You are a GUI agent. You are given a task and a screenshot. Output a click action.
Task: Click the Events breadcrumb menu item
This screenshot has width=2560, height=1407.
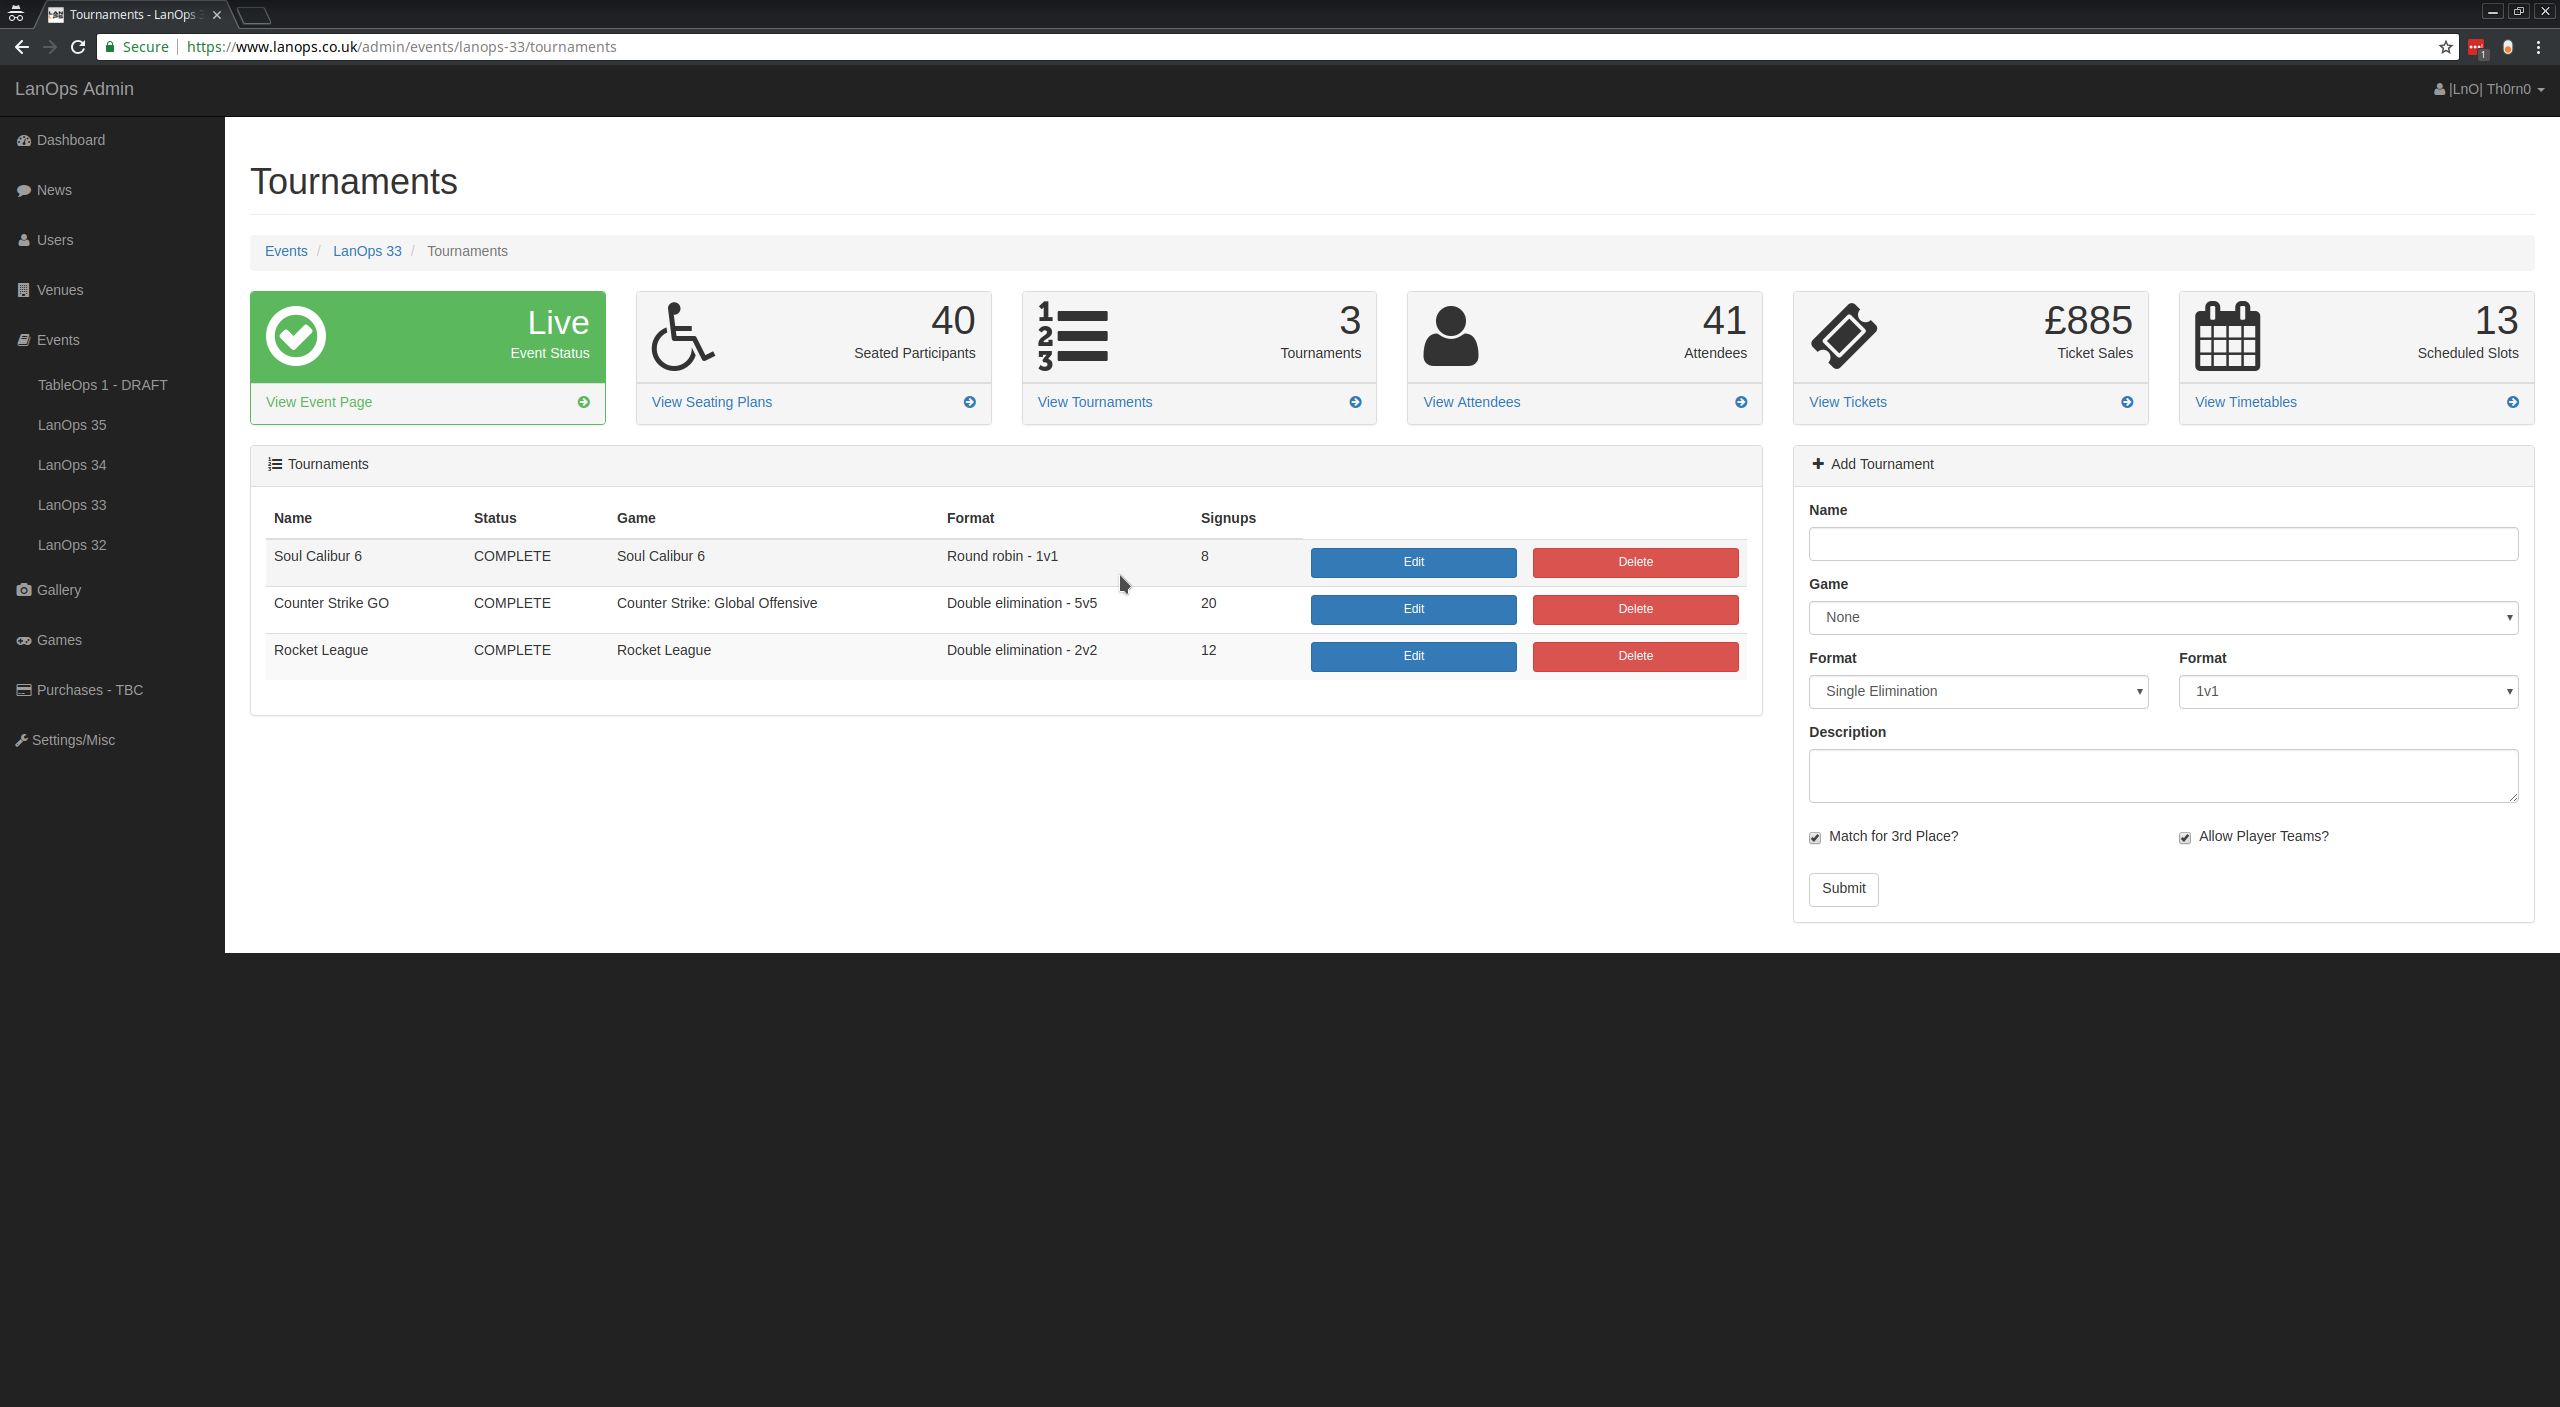pos(286,250)
